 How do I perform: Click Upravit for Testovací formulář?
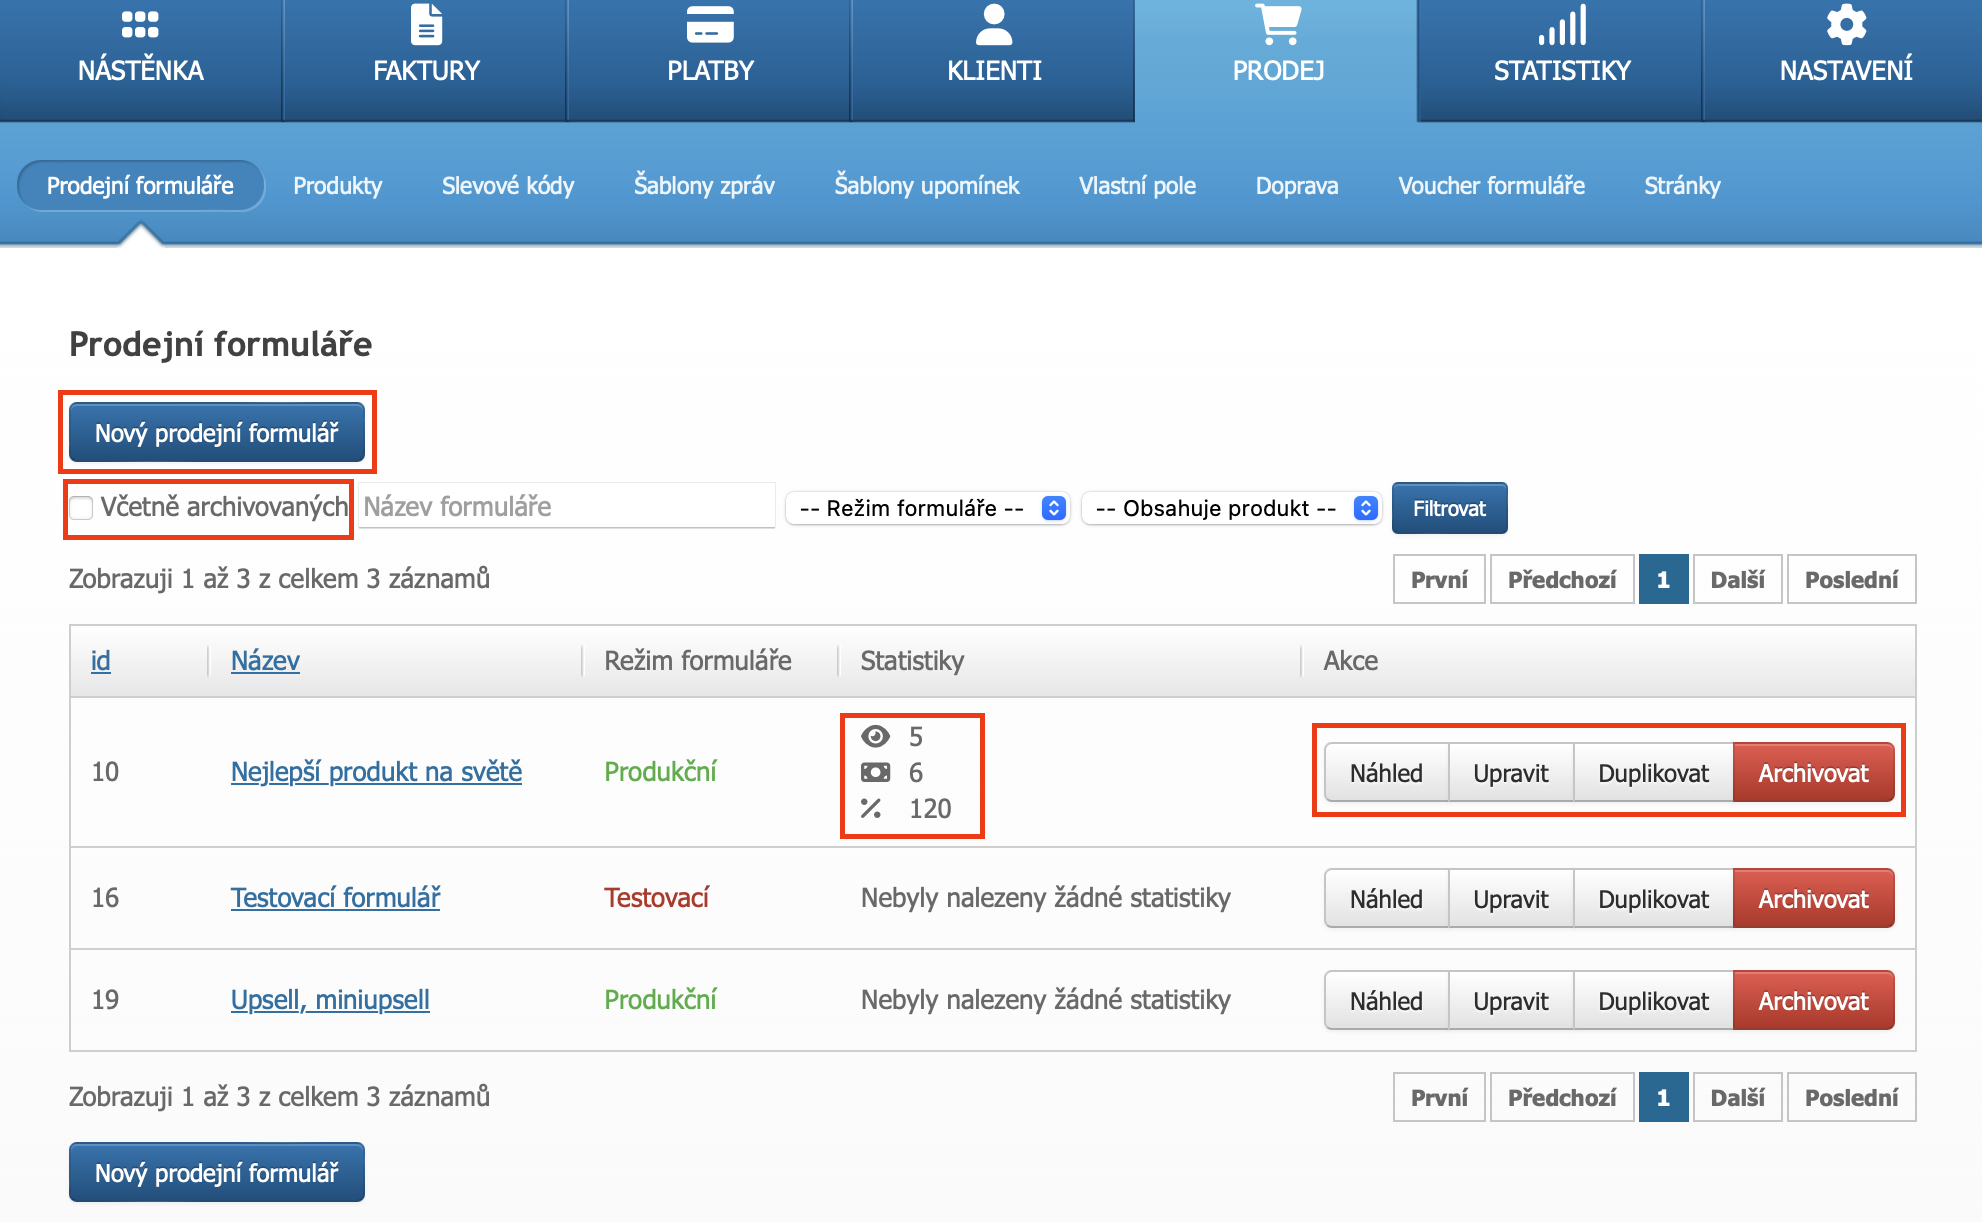[x=1510, y=898]
